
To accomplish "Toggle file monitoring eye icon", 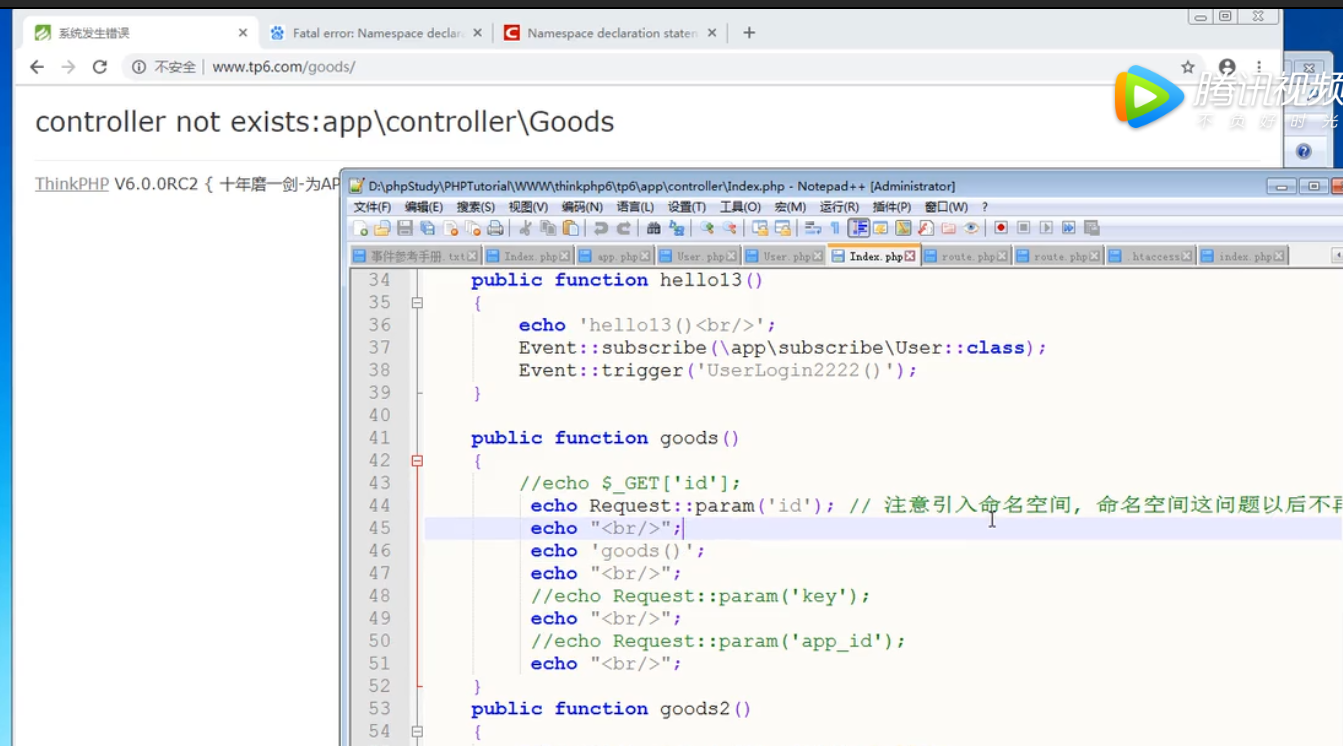I will click(971, 228).
